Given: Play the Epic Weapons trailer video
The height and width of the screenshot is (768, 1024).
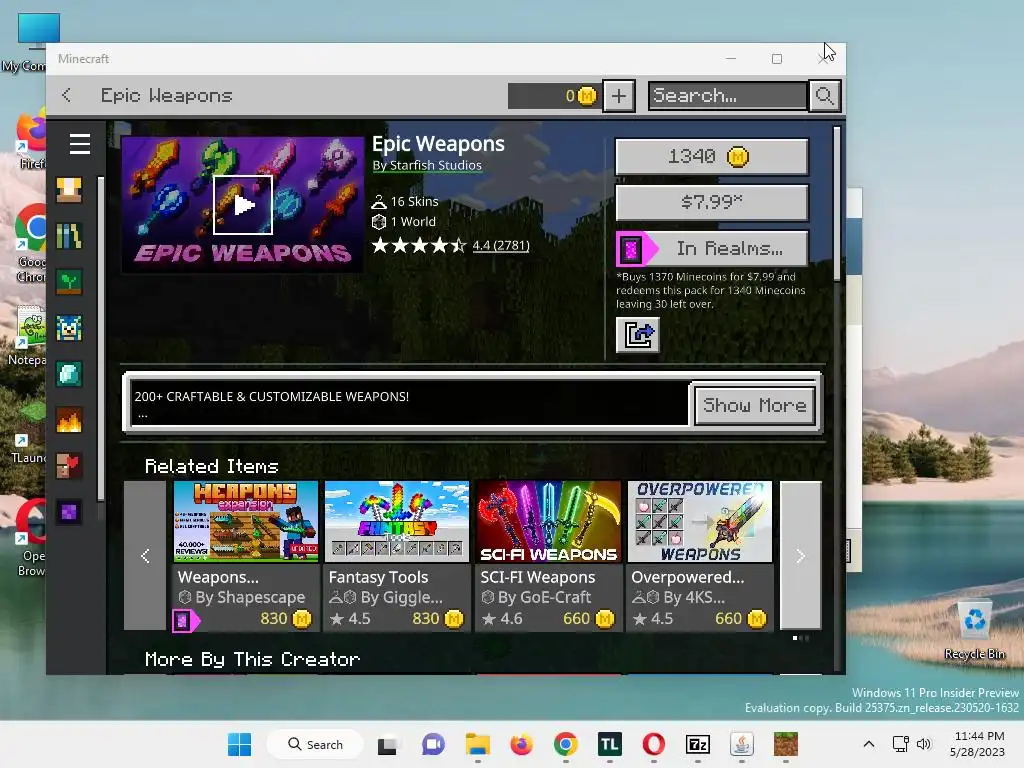Looking at the screenshot, I should 243,205.
